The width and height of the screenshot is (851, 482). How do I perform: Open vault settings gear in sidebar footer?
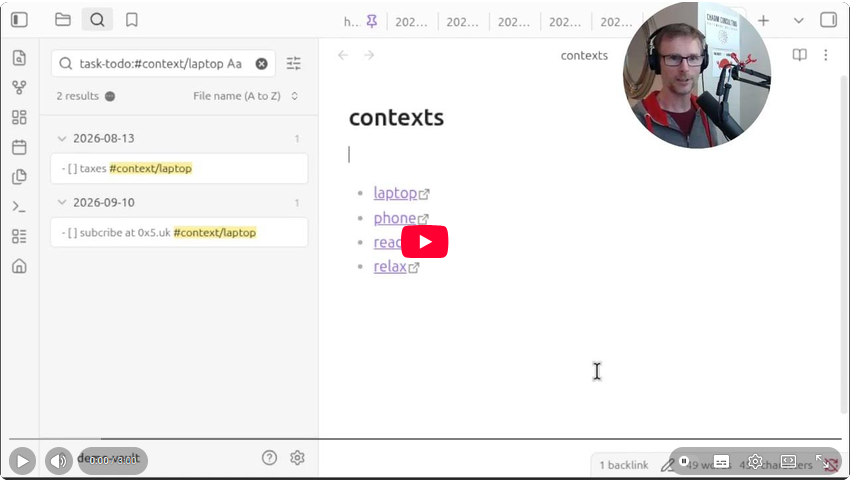pos(297,458)
